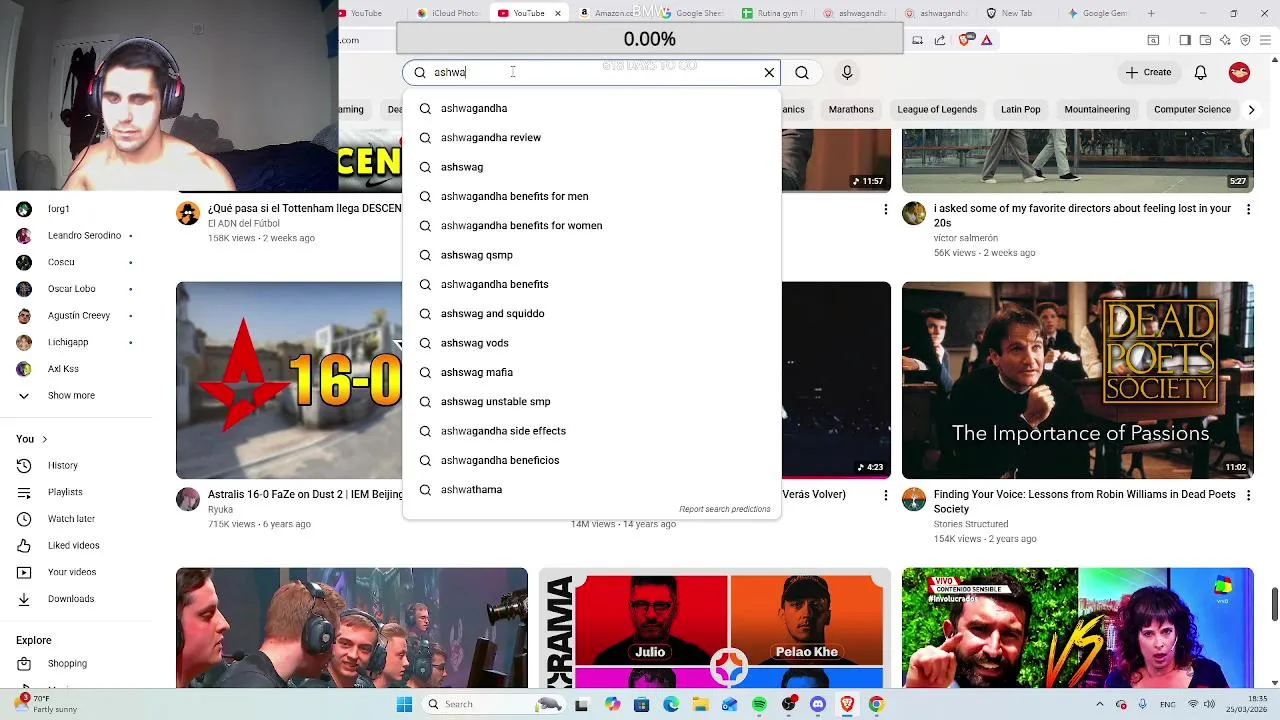
Task: Open the YouTube account avatar menu
Action: coord(1239,72)
